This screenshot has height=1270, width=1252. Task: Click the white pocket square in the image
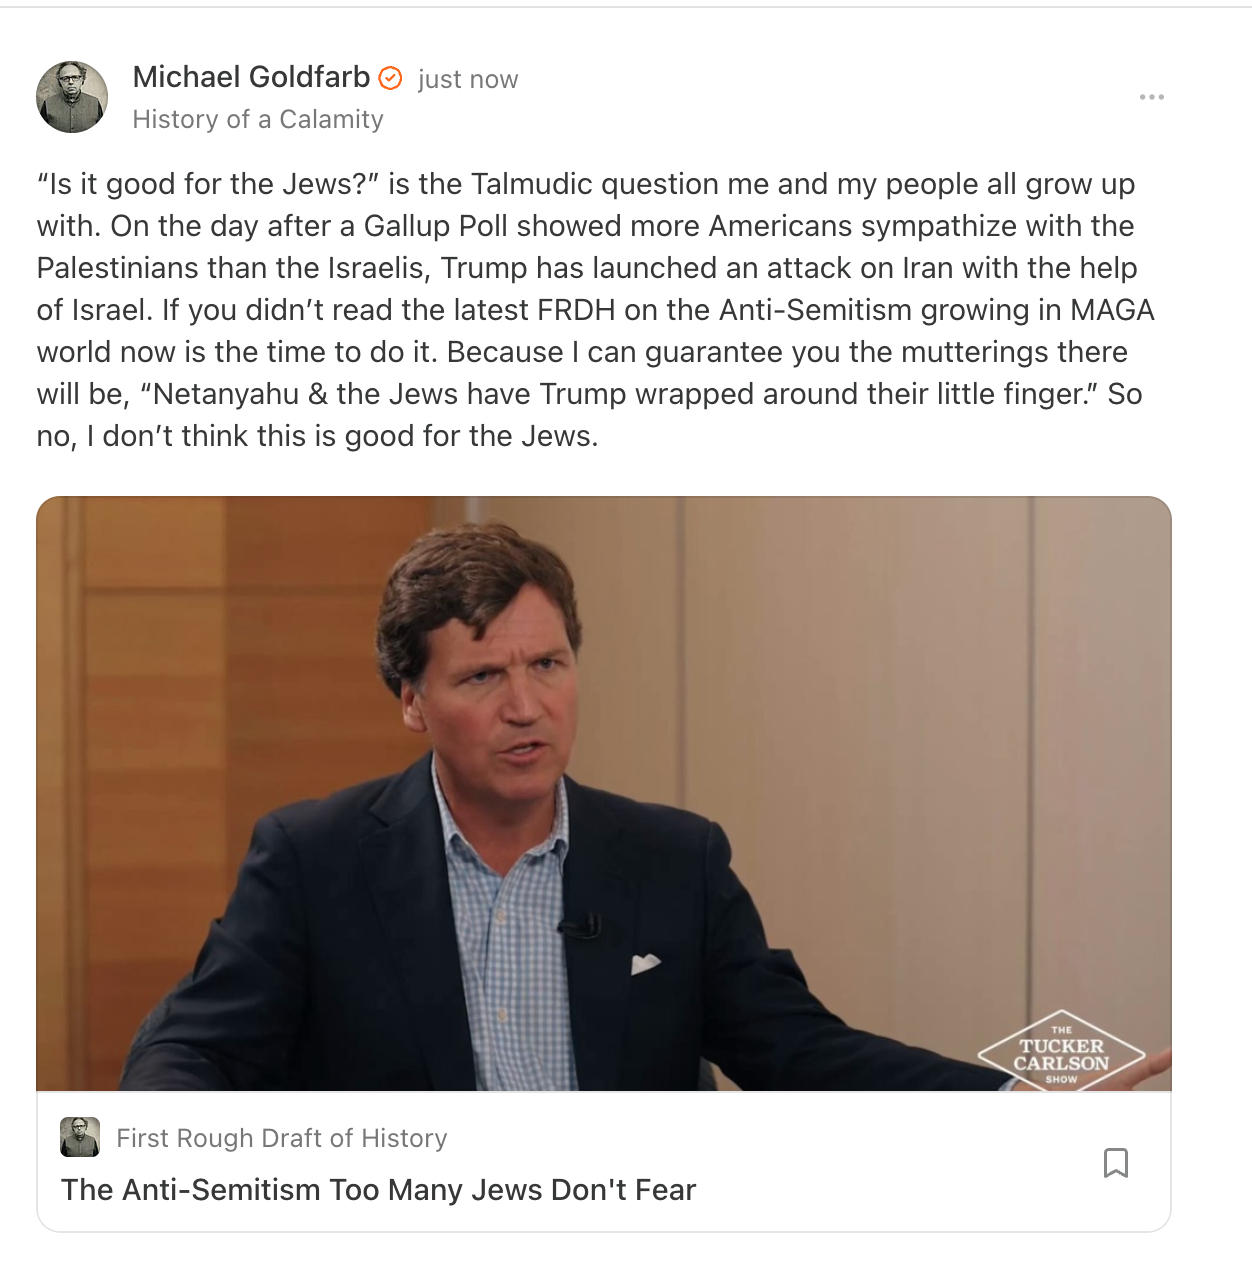pyautogui.click(x=645, y=964)
